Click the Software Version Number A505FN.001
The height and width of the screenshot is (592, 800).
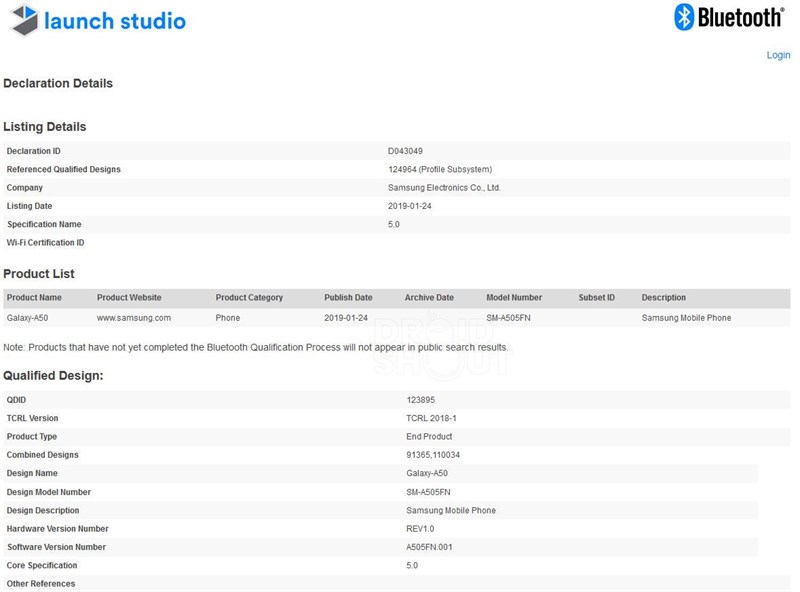(x=430, y=547)
